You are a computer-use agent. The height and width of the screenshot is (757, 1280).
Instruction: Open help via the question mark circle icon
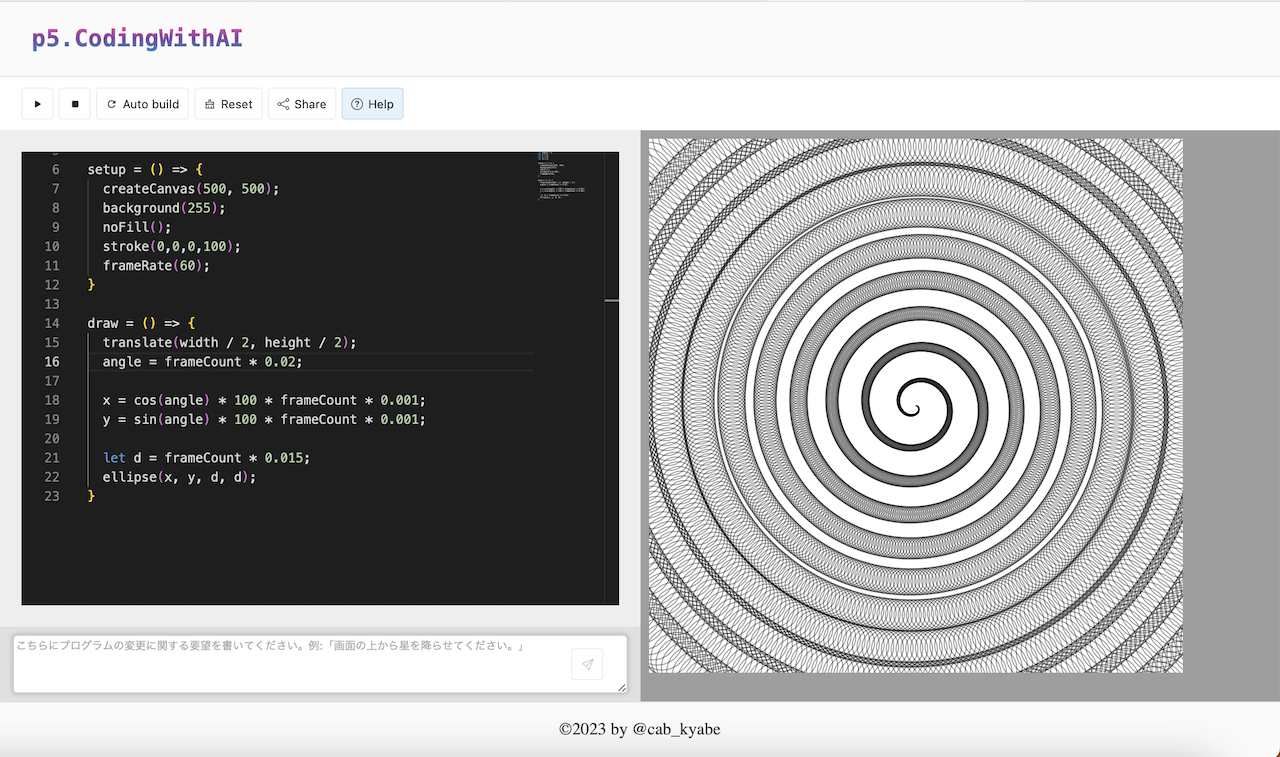tap(357, 103)
